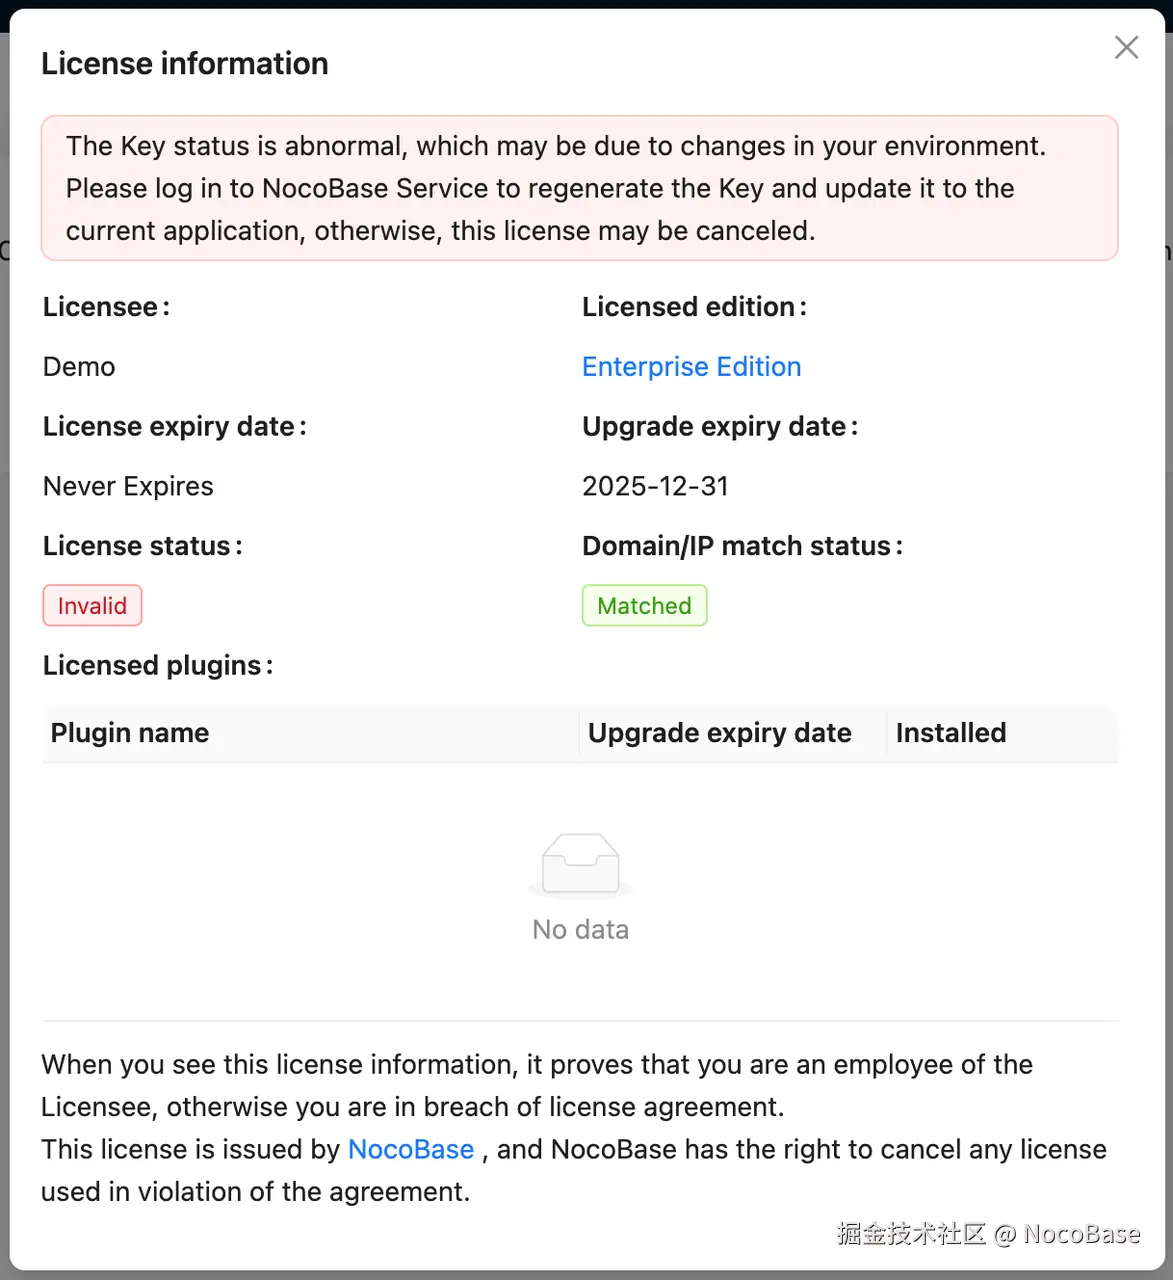Toggle the Matched indicator for Domain/IP

coord(644,605)
